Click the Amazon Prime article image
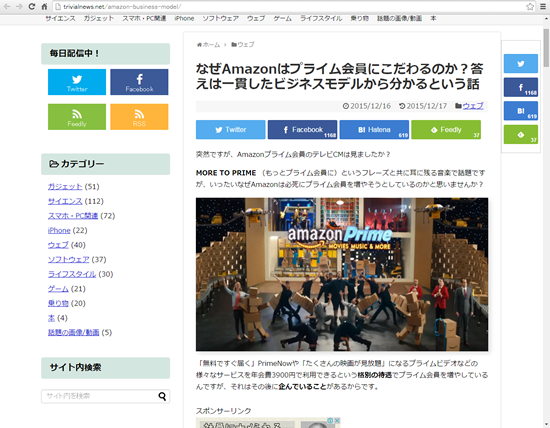550x428 pixels. coord(342,274)
